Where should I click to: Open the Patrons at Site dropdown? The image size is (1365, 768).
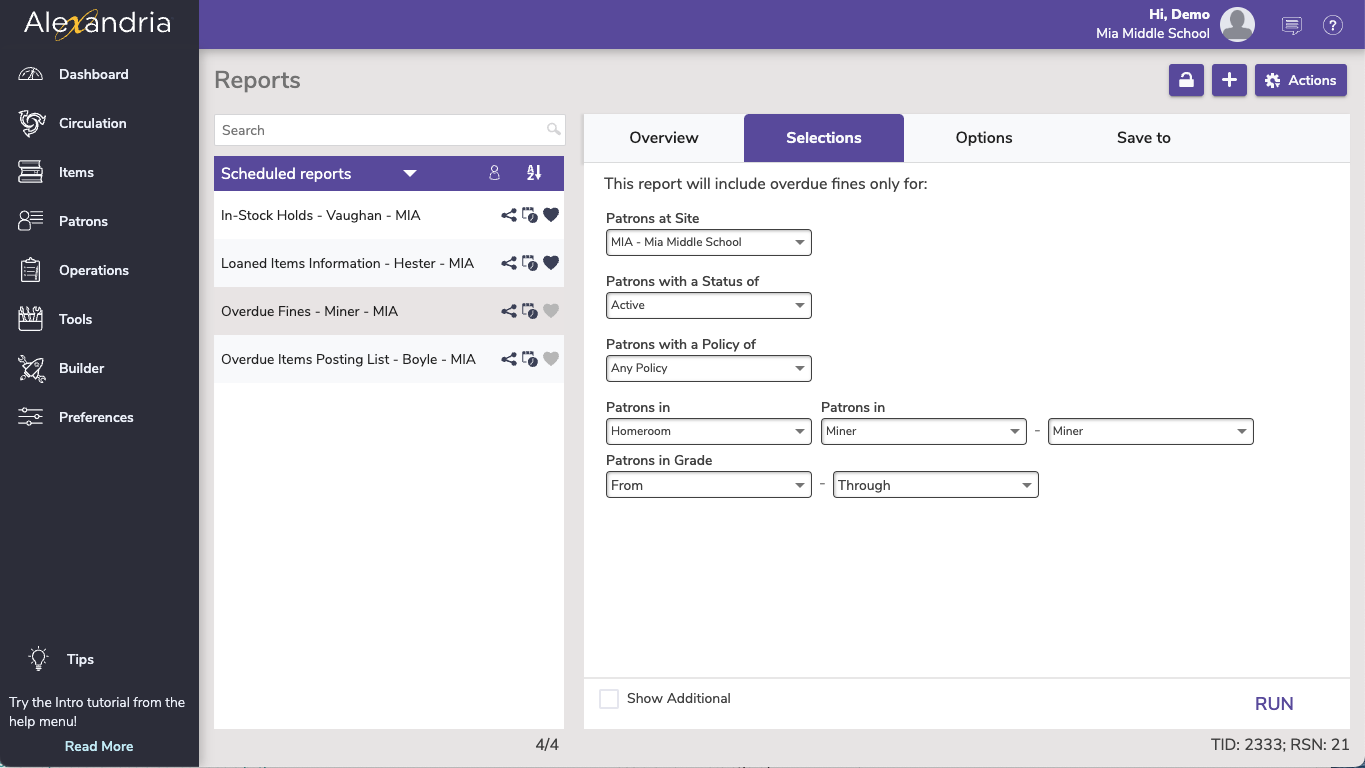click(x=708, y=242)
